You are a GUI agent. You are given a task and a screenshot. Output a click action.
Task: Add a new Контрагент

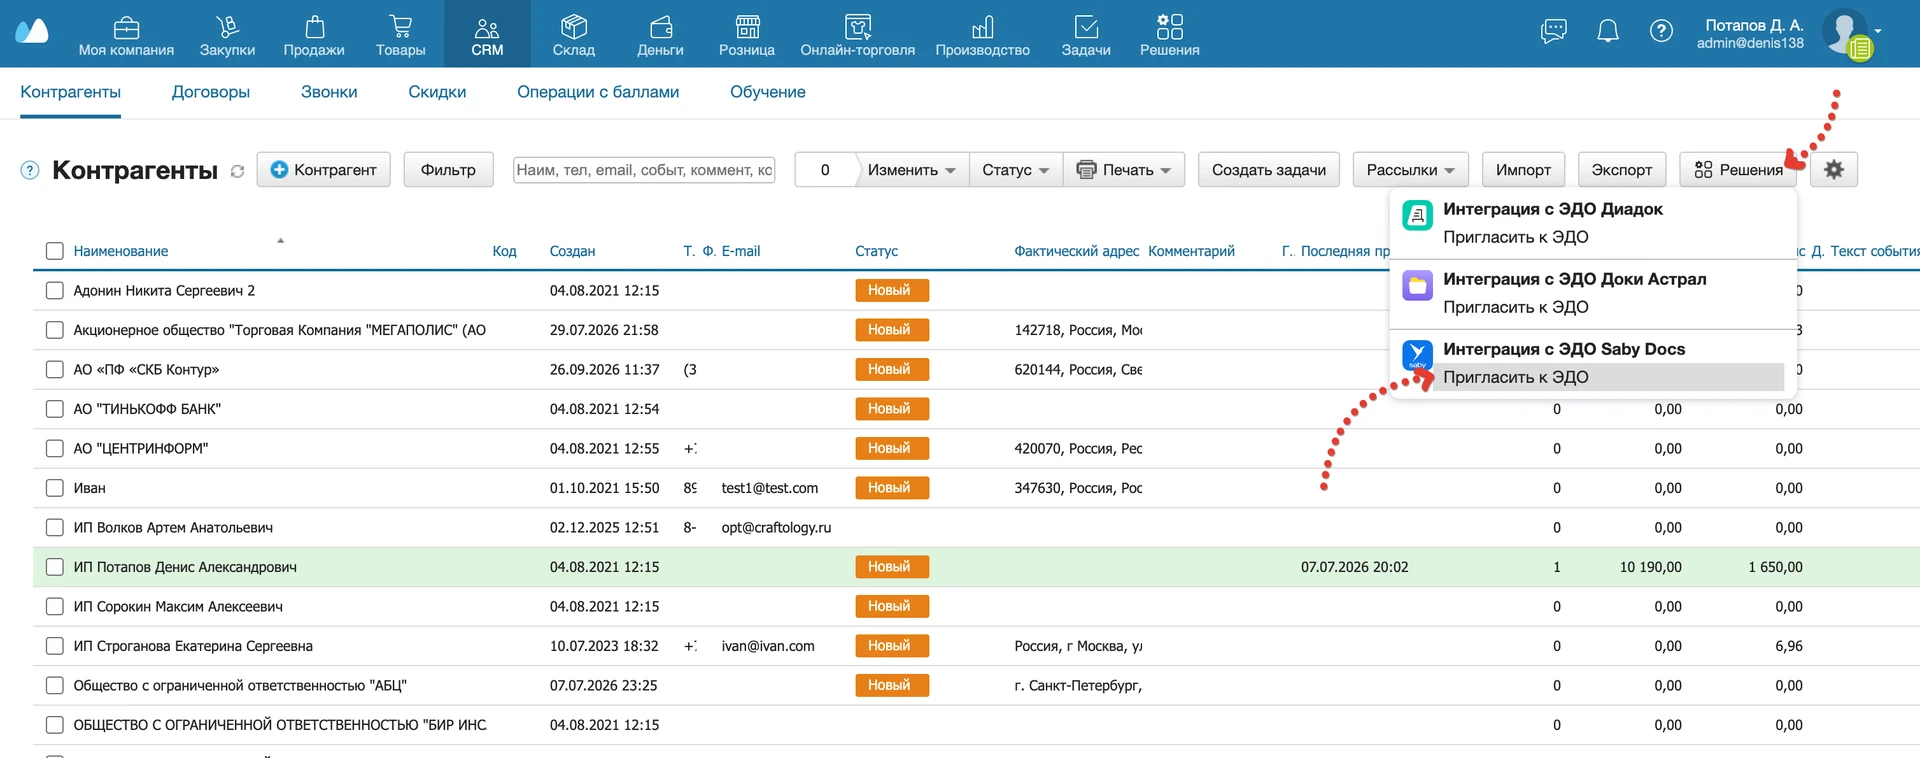324,170
